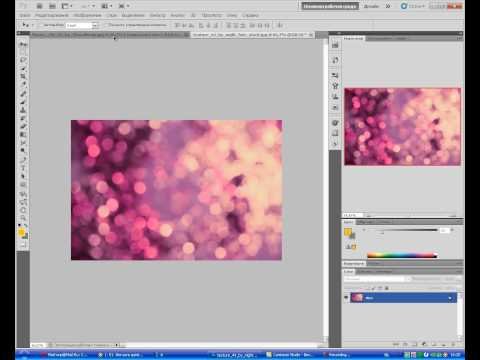Select the Hand tool

[x=23, y=210]
